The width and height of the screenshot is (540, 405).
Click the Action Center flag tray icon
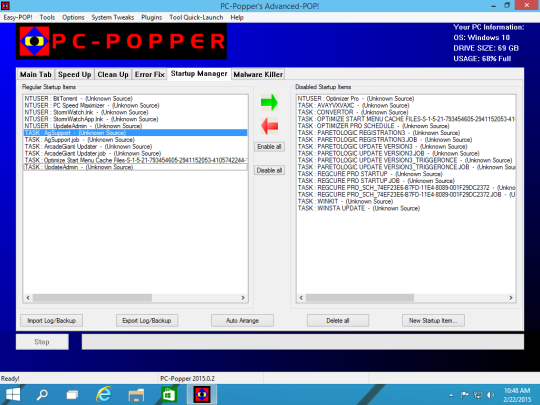[464, 395]
